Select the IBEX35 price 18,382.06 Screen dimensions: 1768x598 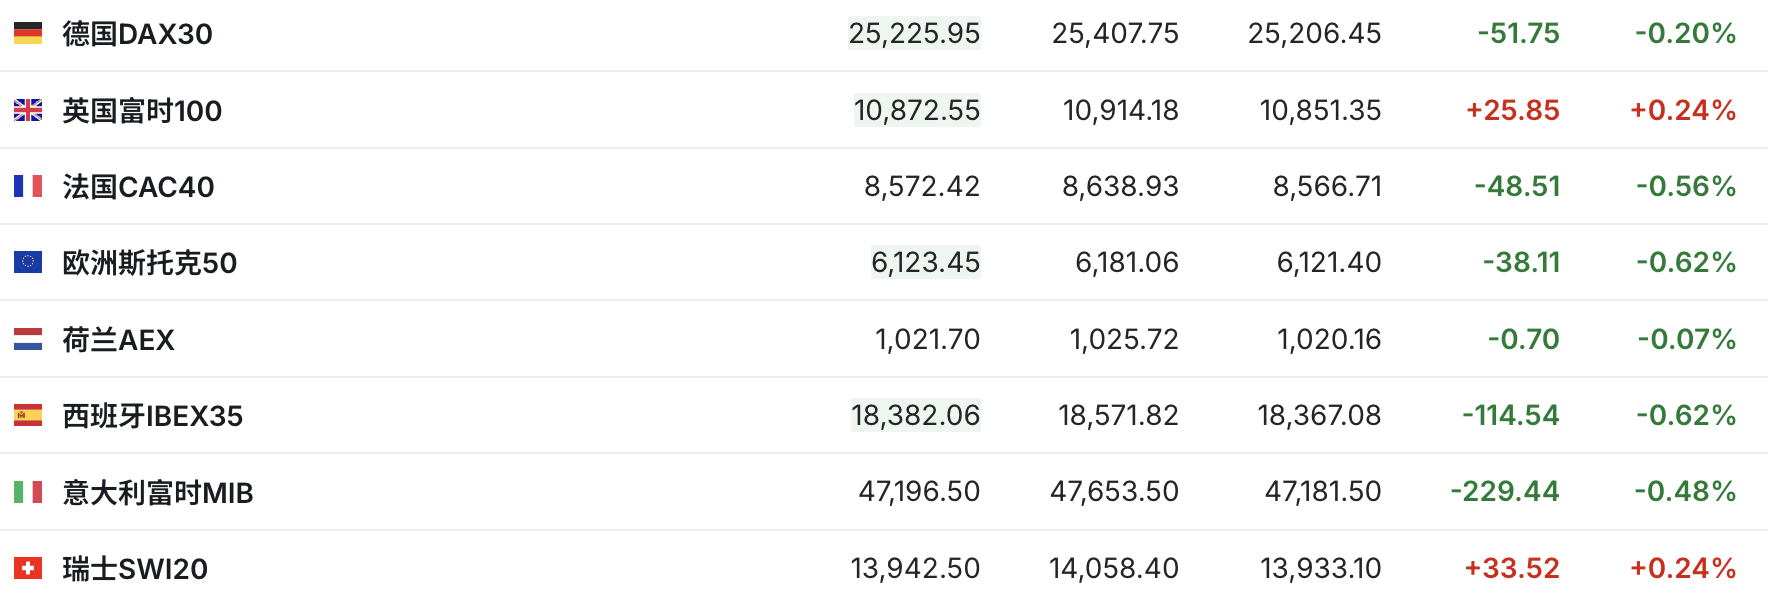[915, 415]
